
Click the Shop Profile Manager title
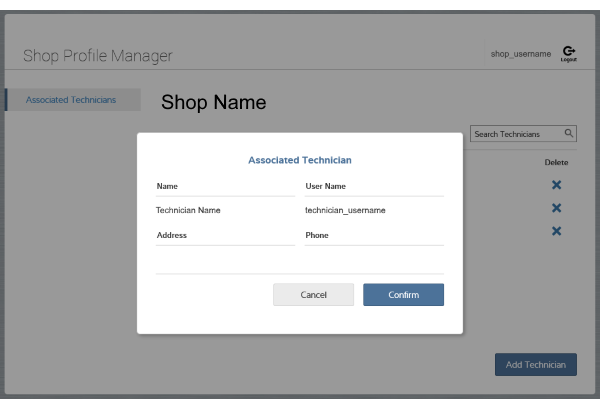pos(98,55)
